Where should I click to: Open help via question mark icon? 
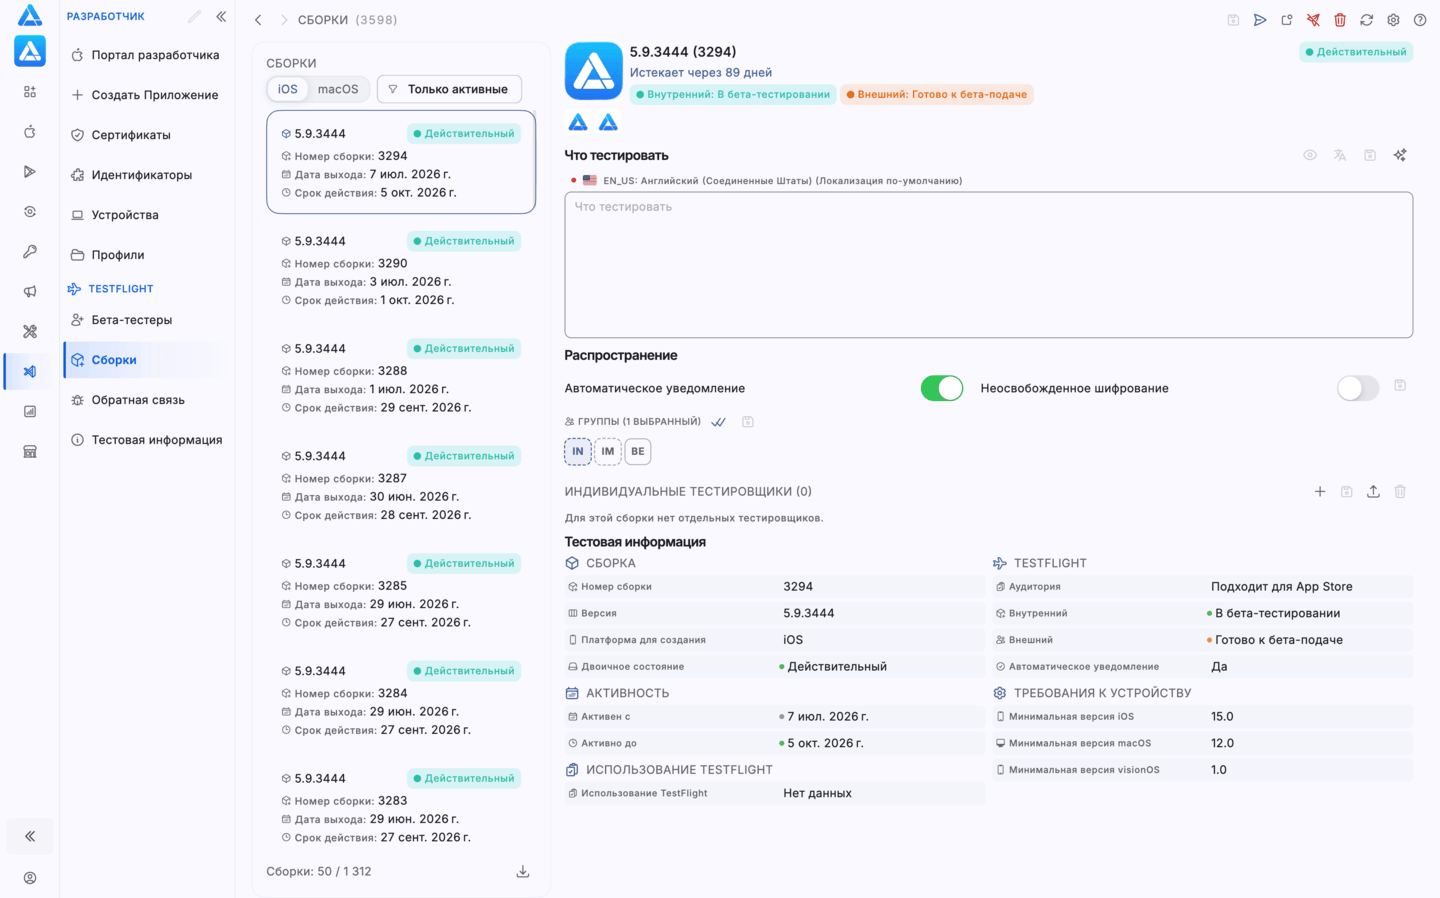[1420, 20]
